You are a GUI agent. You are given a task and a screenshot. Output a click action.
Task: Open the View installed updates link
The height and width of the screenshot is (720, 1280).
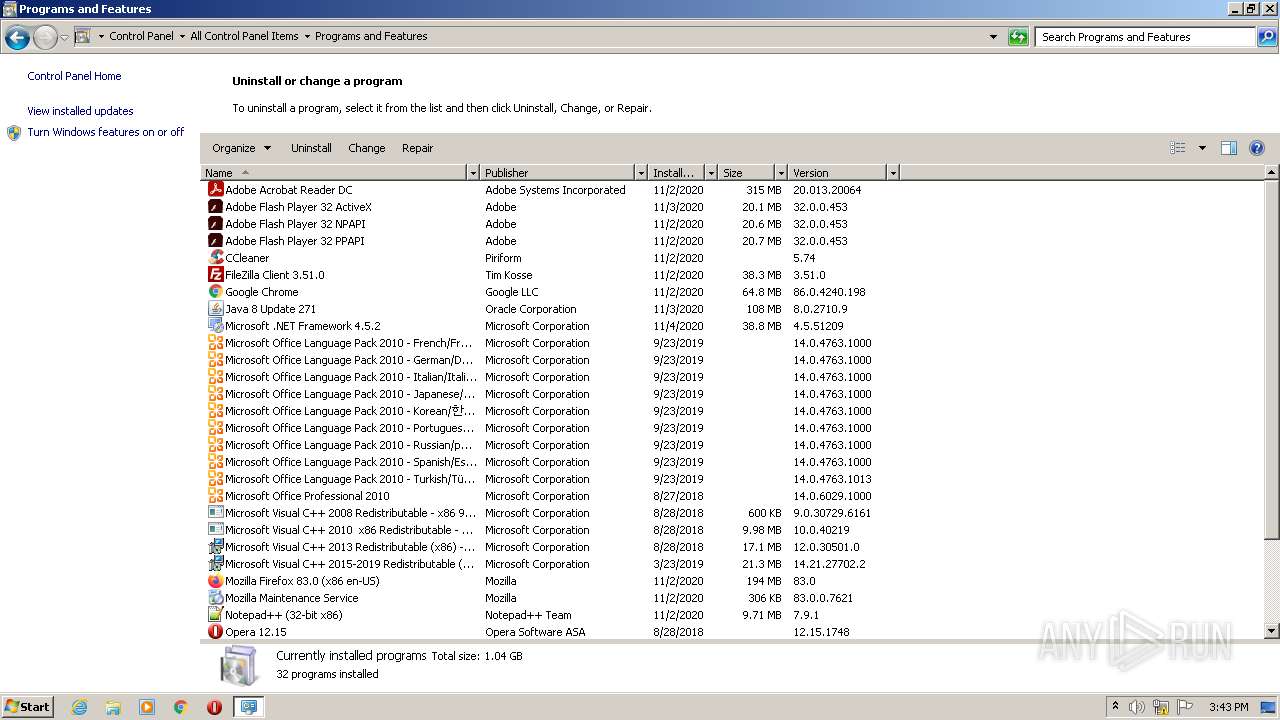(80, 111)
